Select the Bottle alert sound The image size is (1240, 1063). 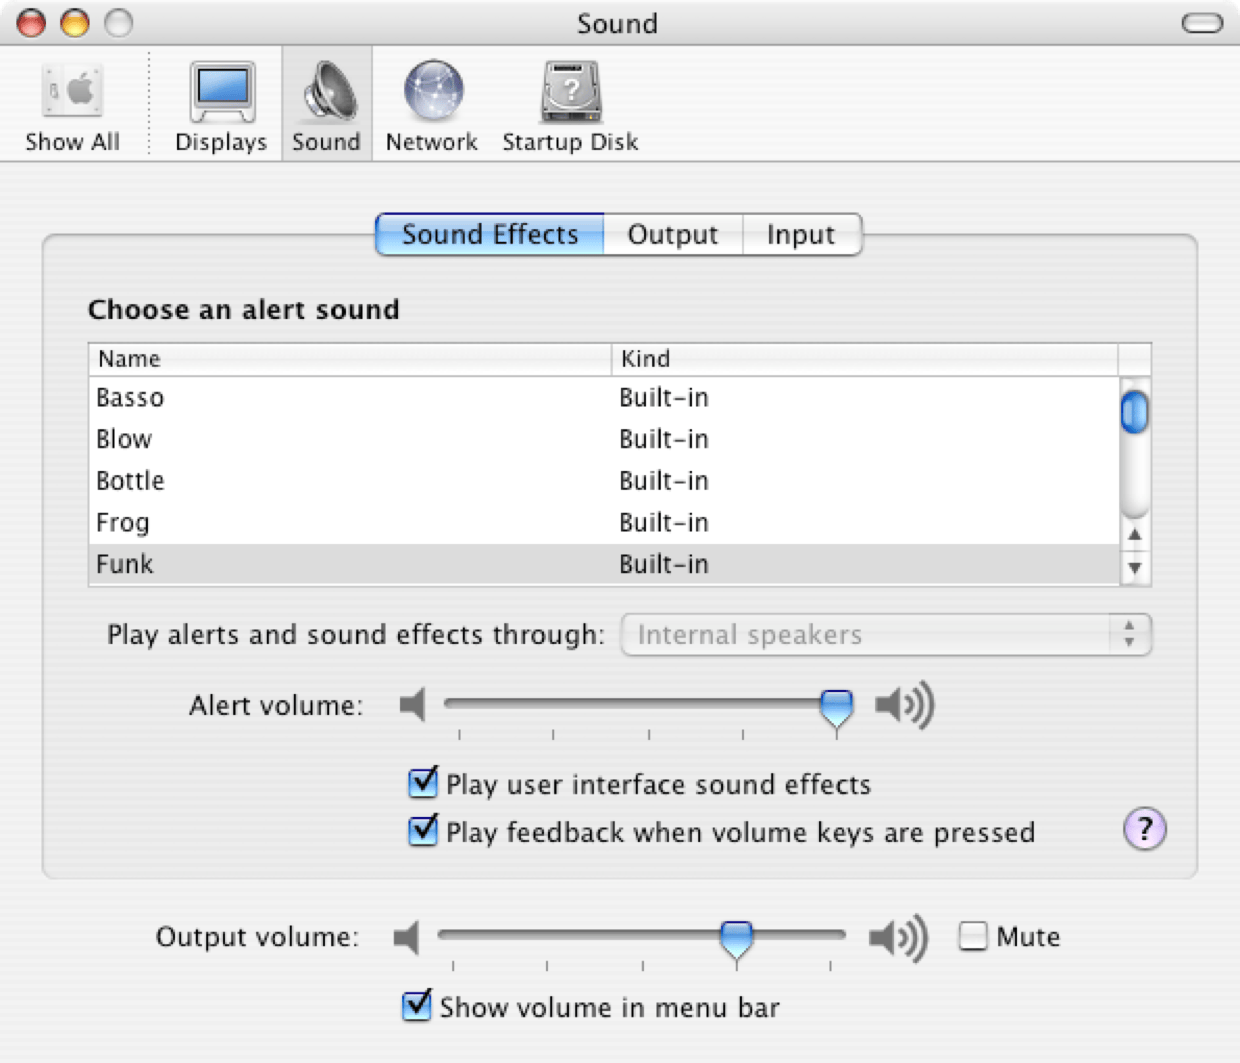tap(603, 481)
